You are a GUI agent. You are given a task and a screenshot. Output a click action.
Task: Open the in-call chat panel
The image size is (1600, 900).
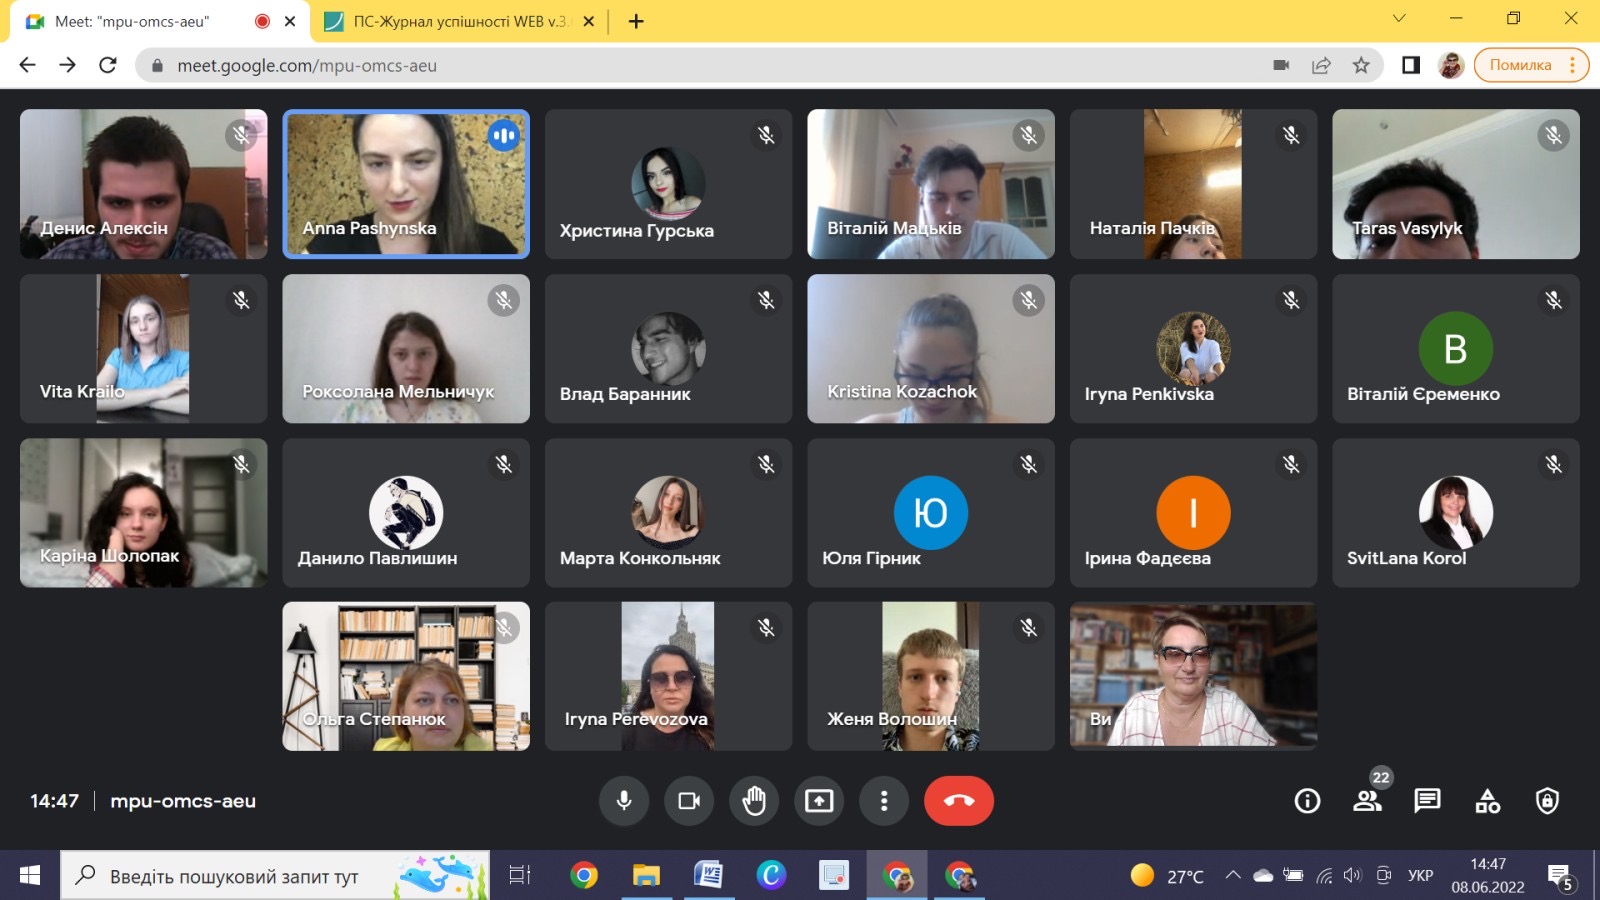click(1427, 801)
